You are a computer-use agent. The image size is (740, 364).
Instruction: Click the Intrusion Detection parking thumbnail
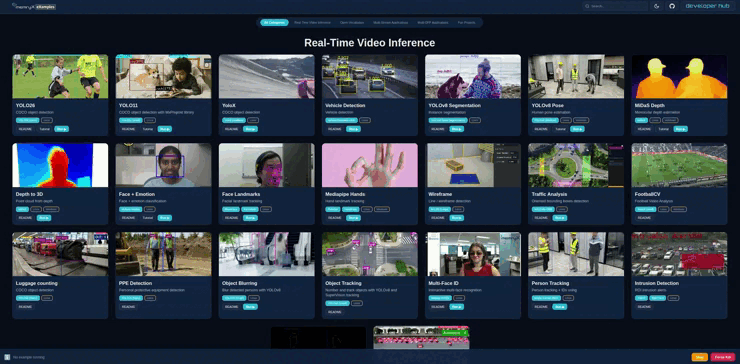[x=679, y=254]
